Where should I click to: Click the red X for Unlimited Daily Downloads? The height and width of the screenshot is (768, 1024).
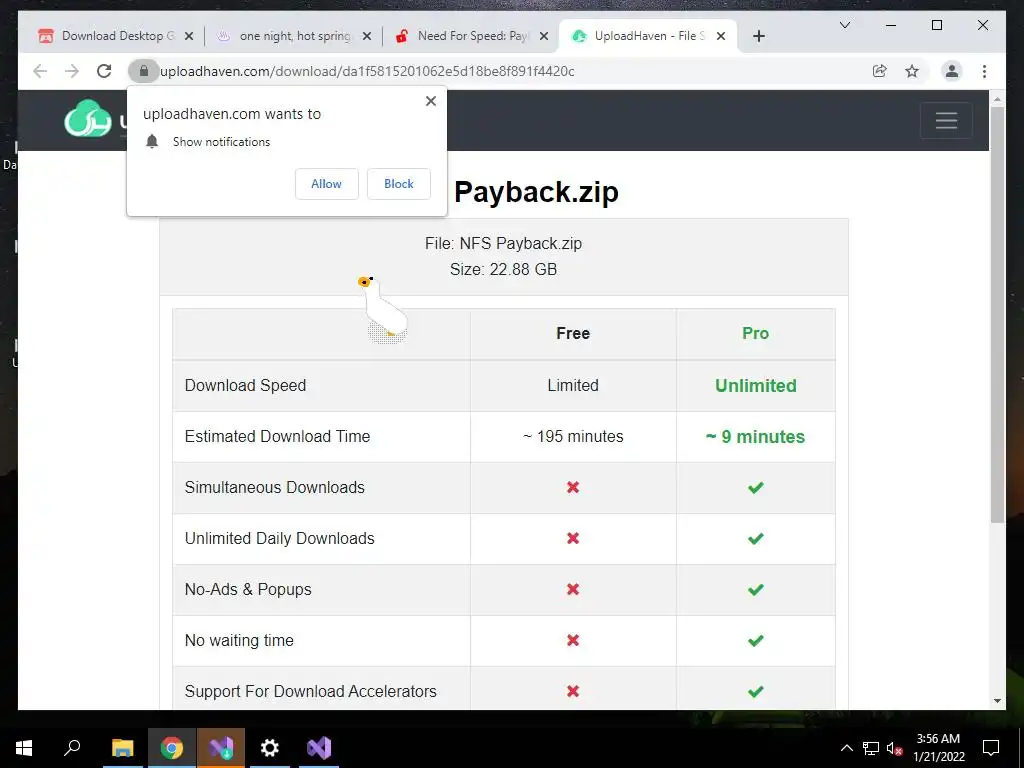tap(573, 538)
